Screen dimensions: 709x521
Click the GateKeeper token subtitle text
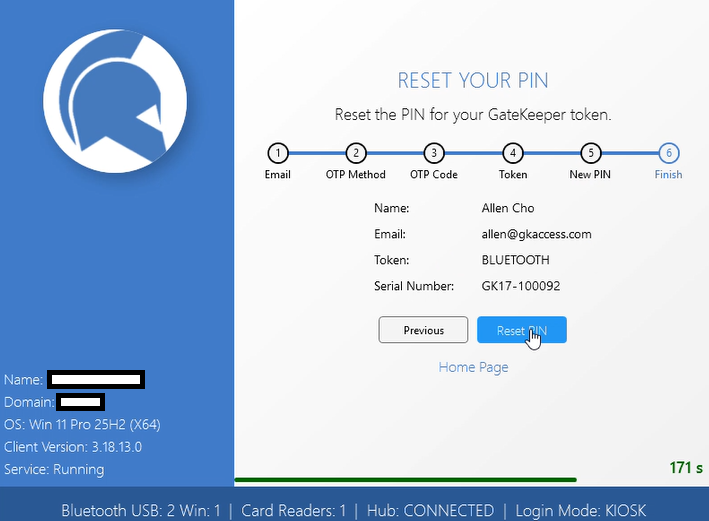tap(473, 114)
